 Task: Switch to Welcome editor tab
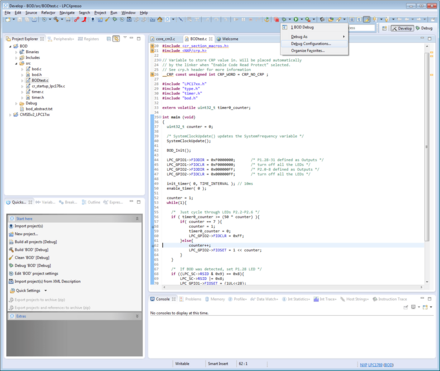[227, 39]
